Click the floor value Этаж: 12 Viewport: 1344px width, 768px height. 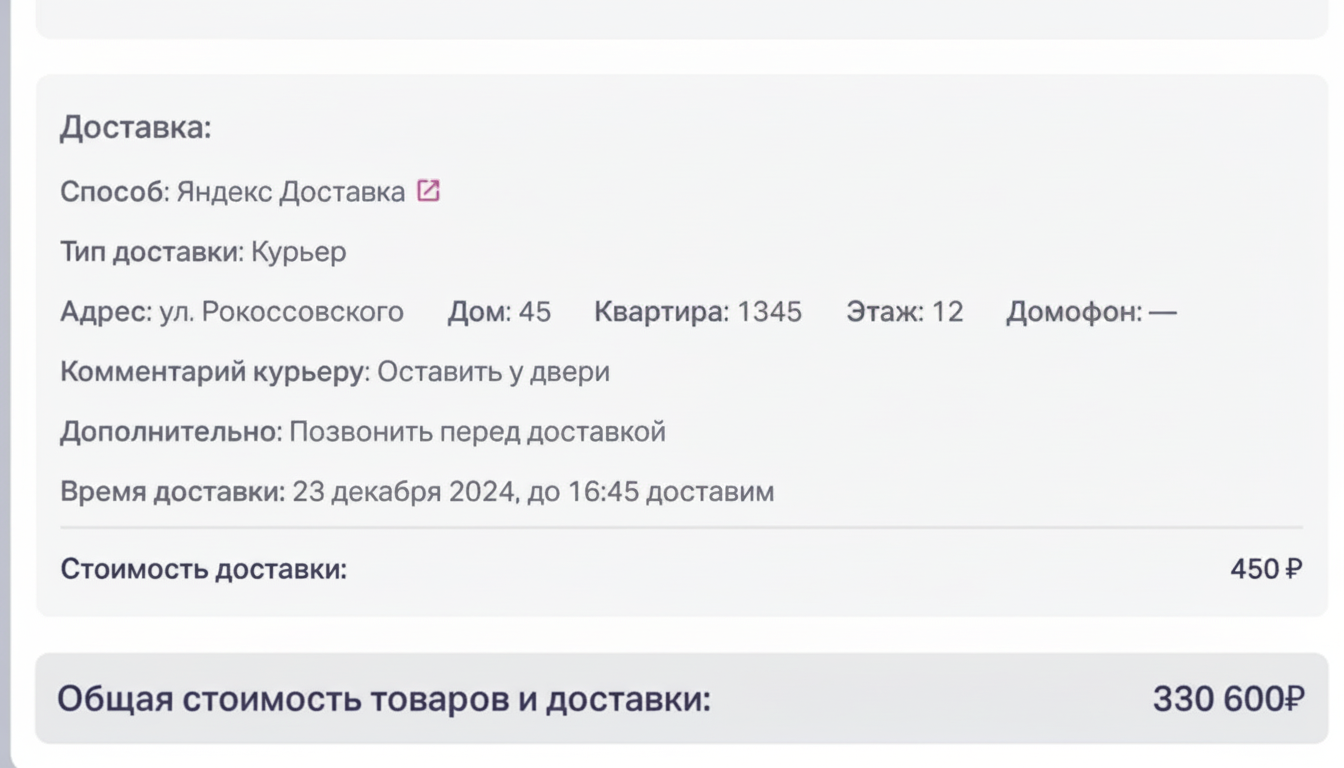click(904, 312)
